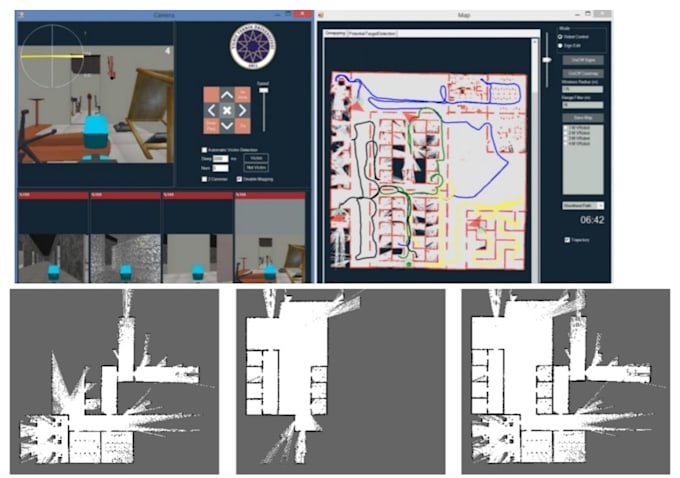
Task: Open the dropdown above the timer
Action: coord(583,206)
